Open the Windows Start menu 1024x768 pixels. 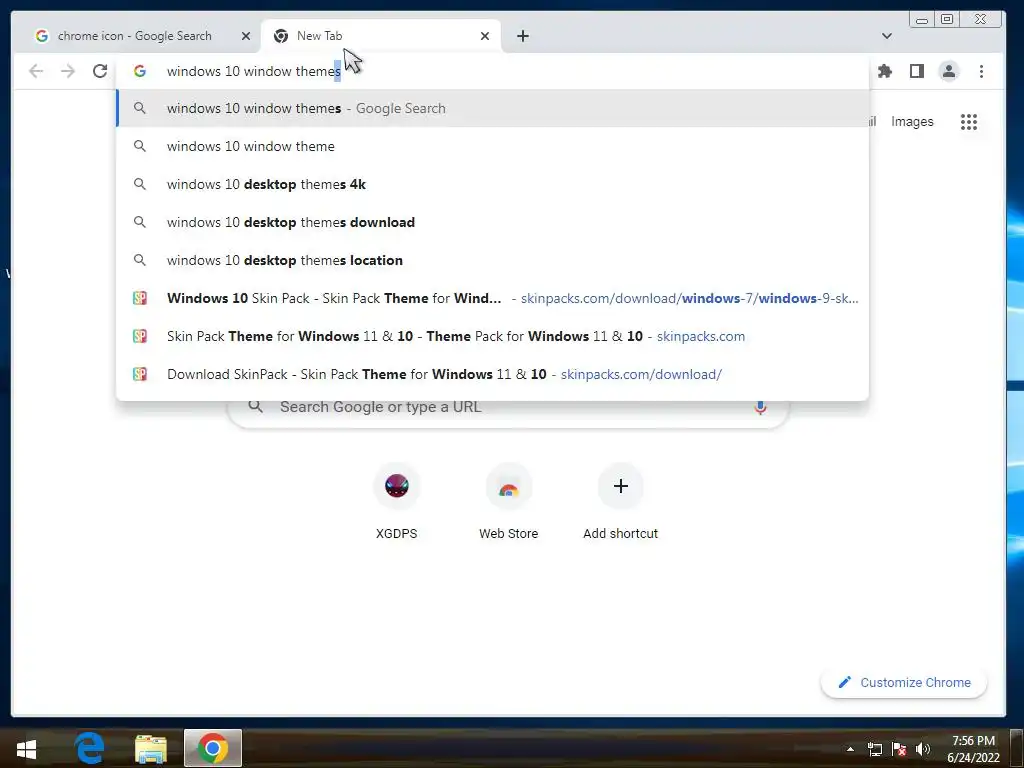(26, 748)
